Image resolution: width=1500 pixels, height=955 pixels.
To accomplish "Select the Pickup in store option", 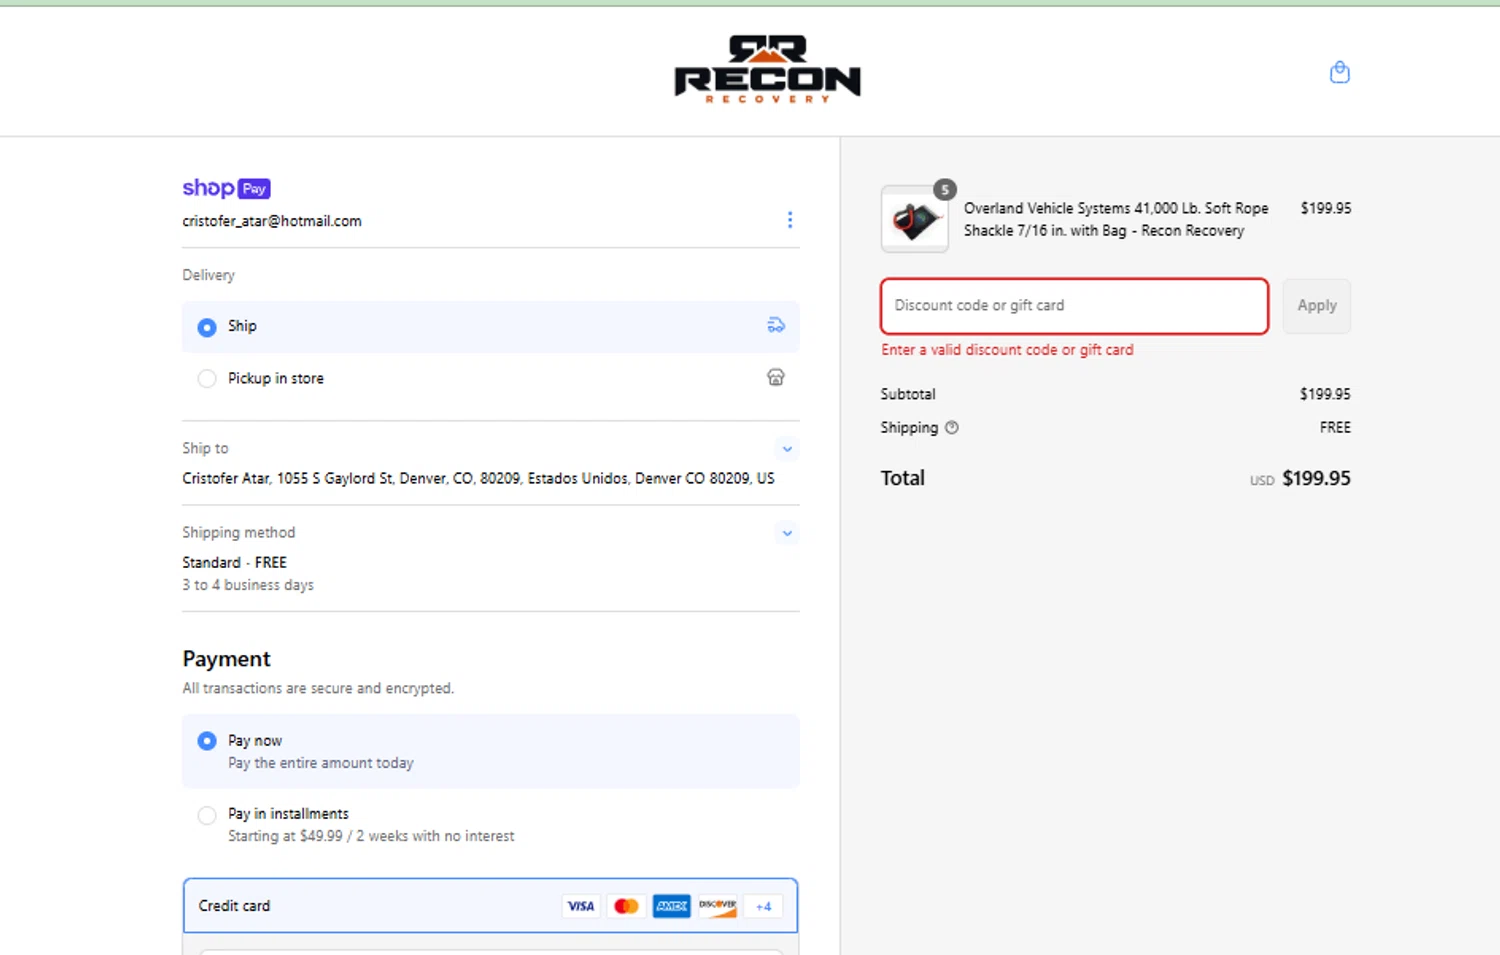I will coord(490,378).
